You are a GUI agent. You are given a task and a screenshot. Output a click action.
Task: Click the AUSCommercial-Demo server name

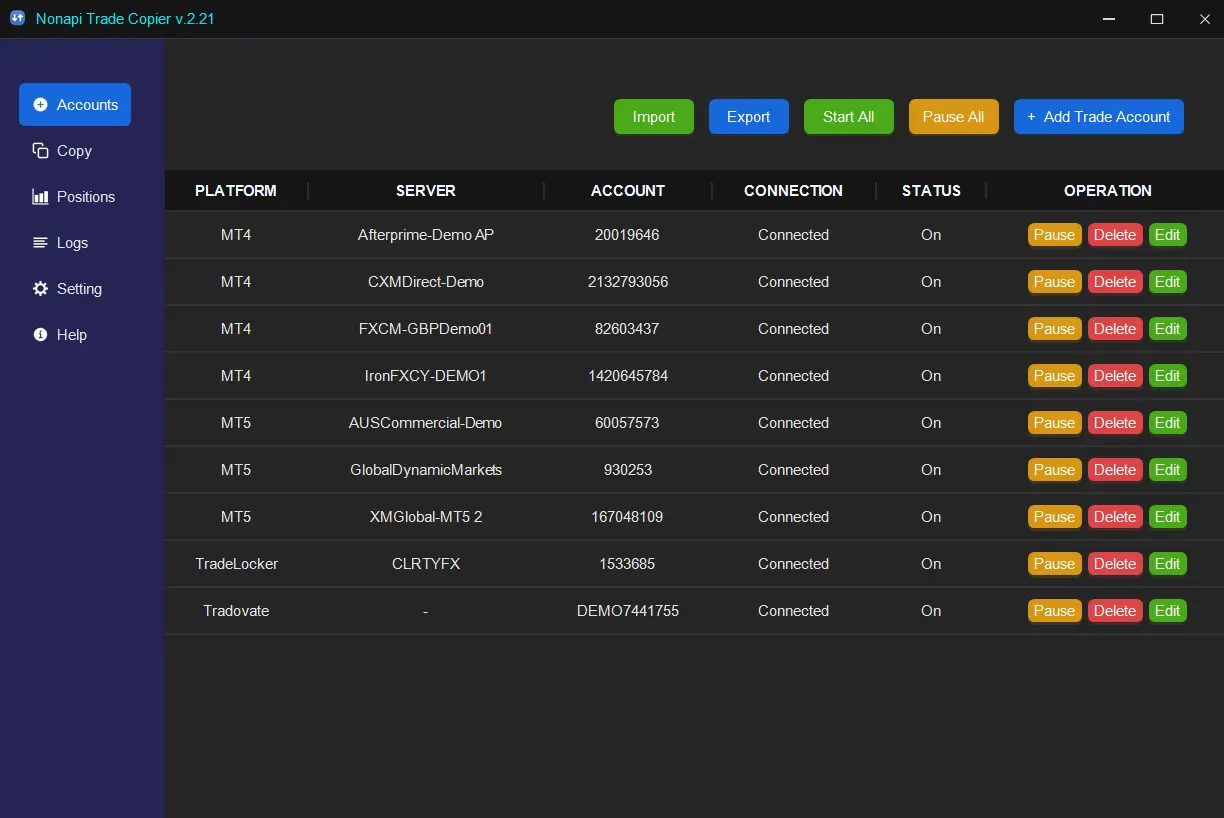426,423
